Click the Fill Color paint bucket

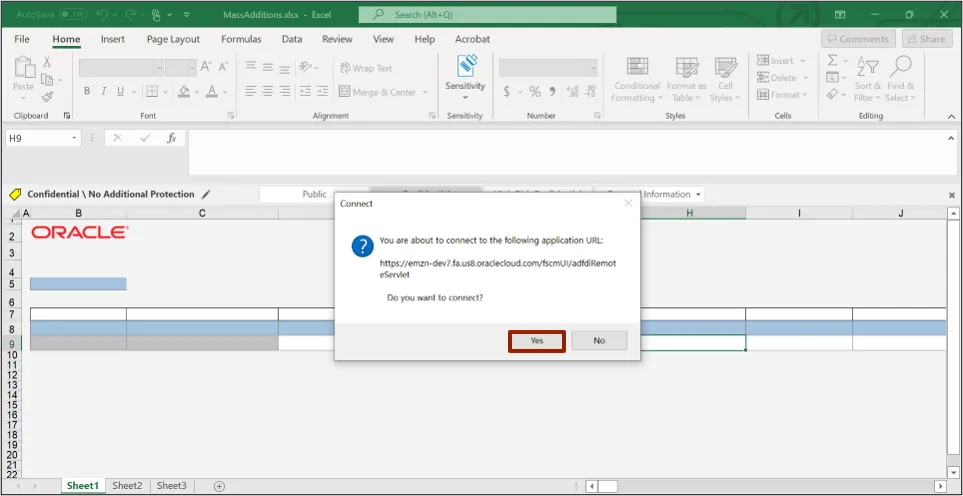pyautogui.click(x=183, y=92)
